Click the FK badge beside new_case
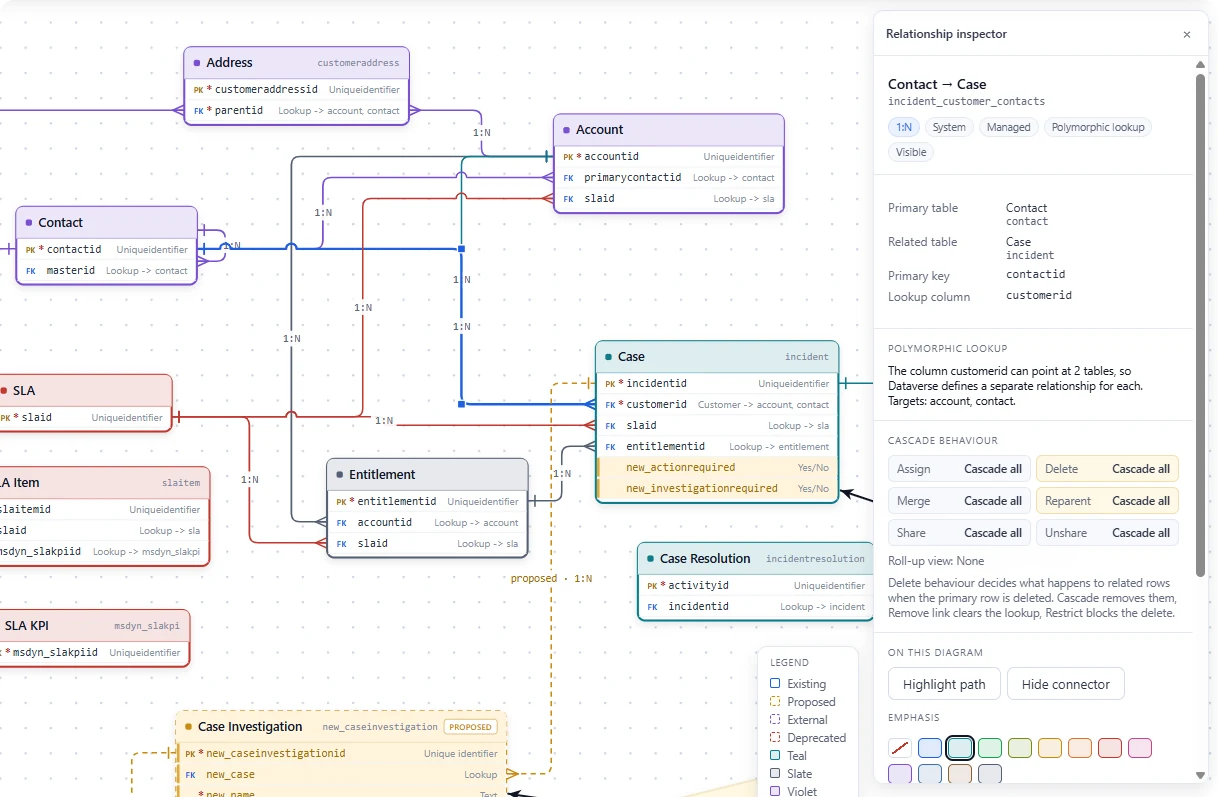Screen dimensions: 1218x797 190,775
